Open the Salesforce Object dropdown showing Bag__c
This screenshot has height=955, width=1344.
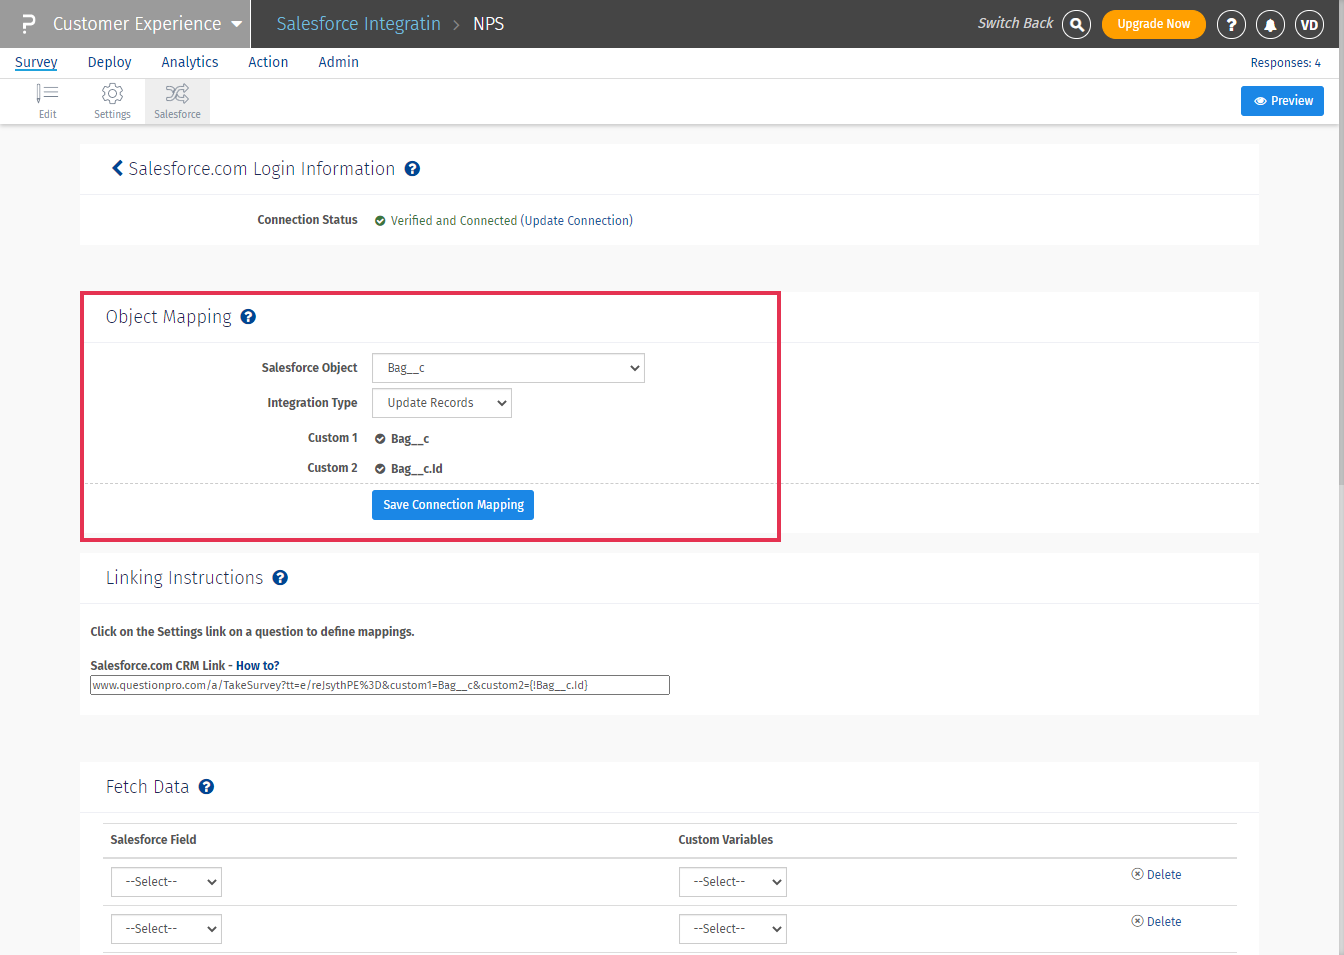[507, 367]
